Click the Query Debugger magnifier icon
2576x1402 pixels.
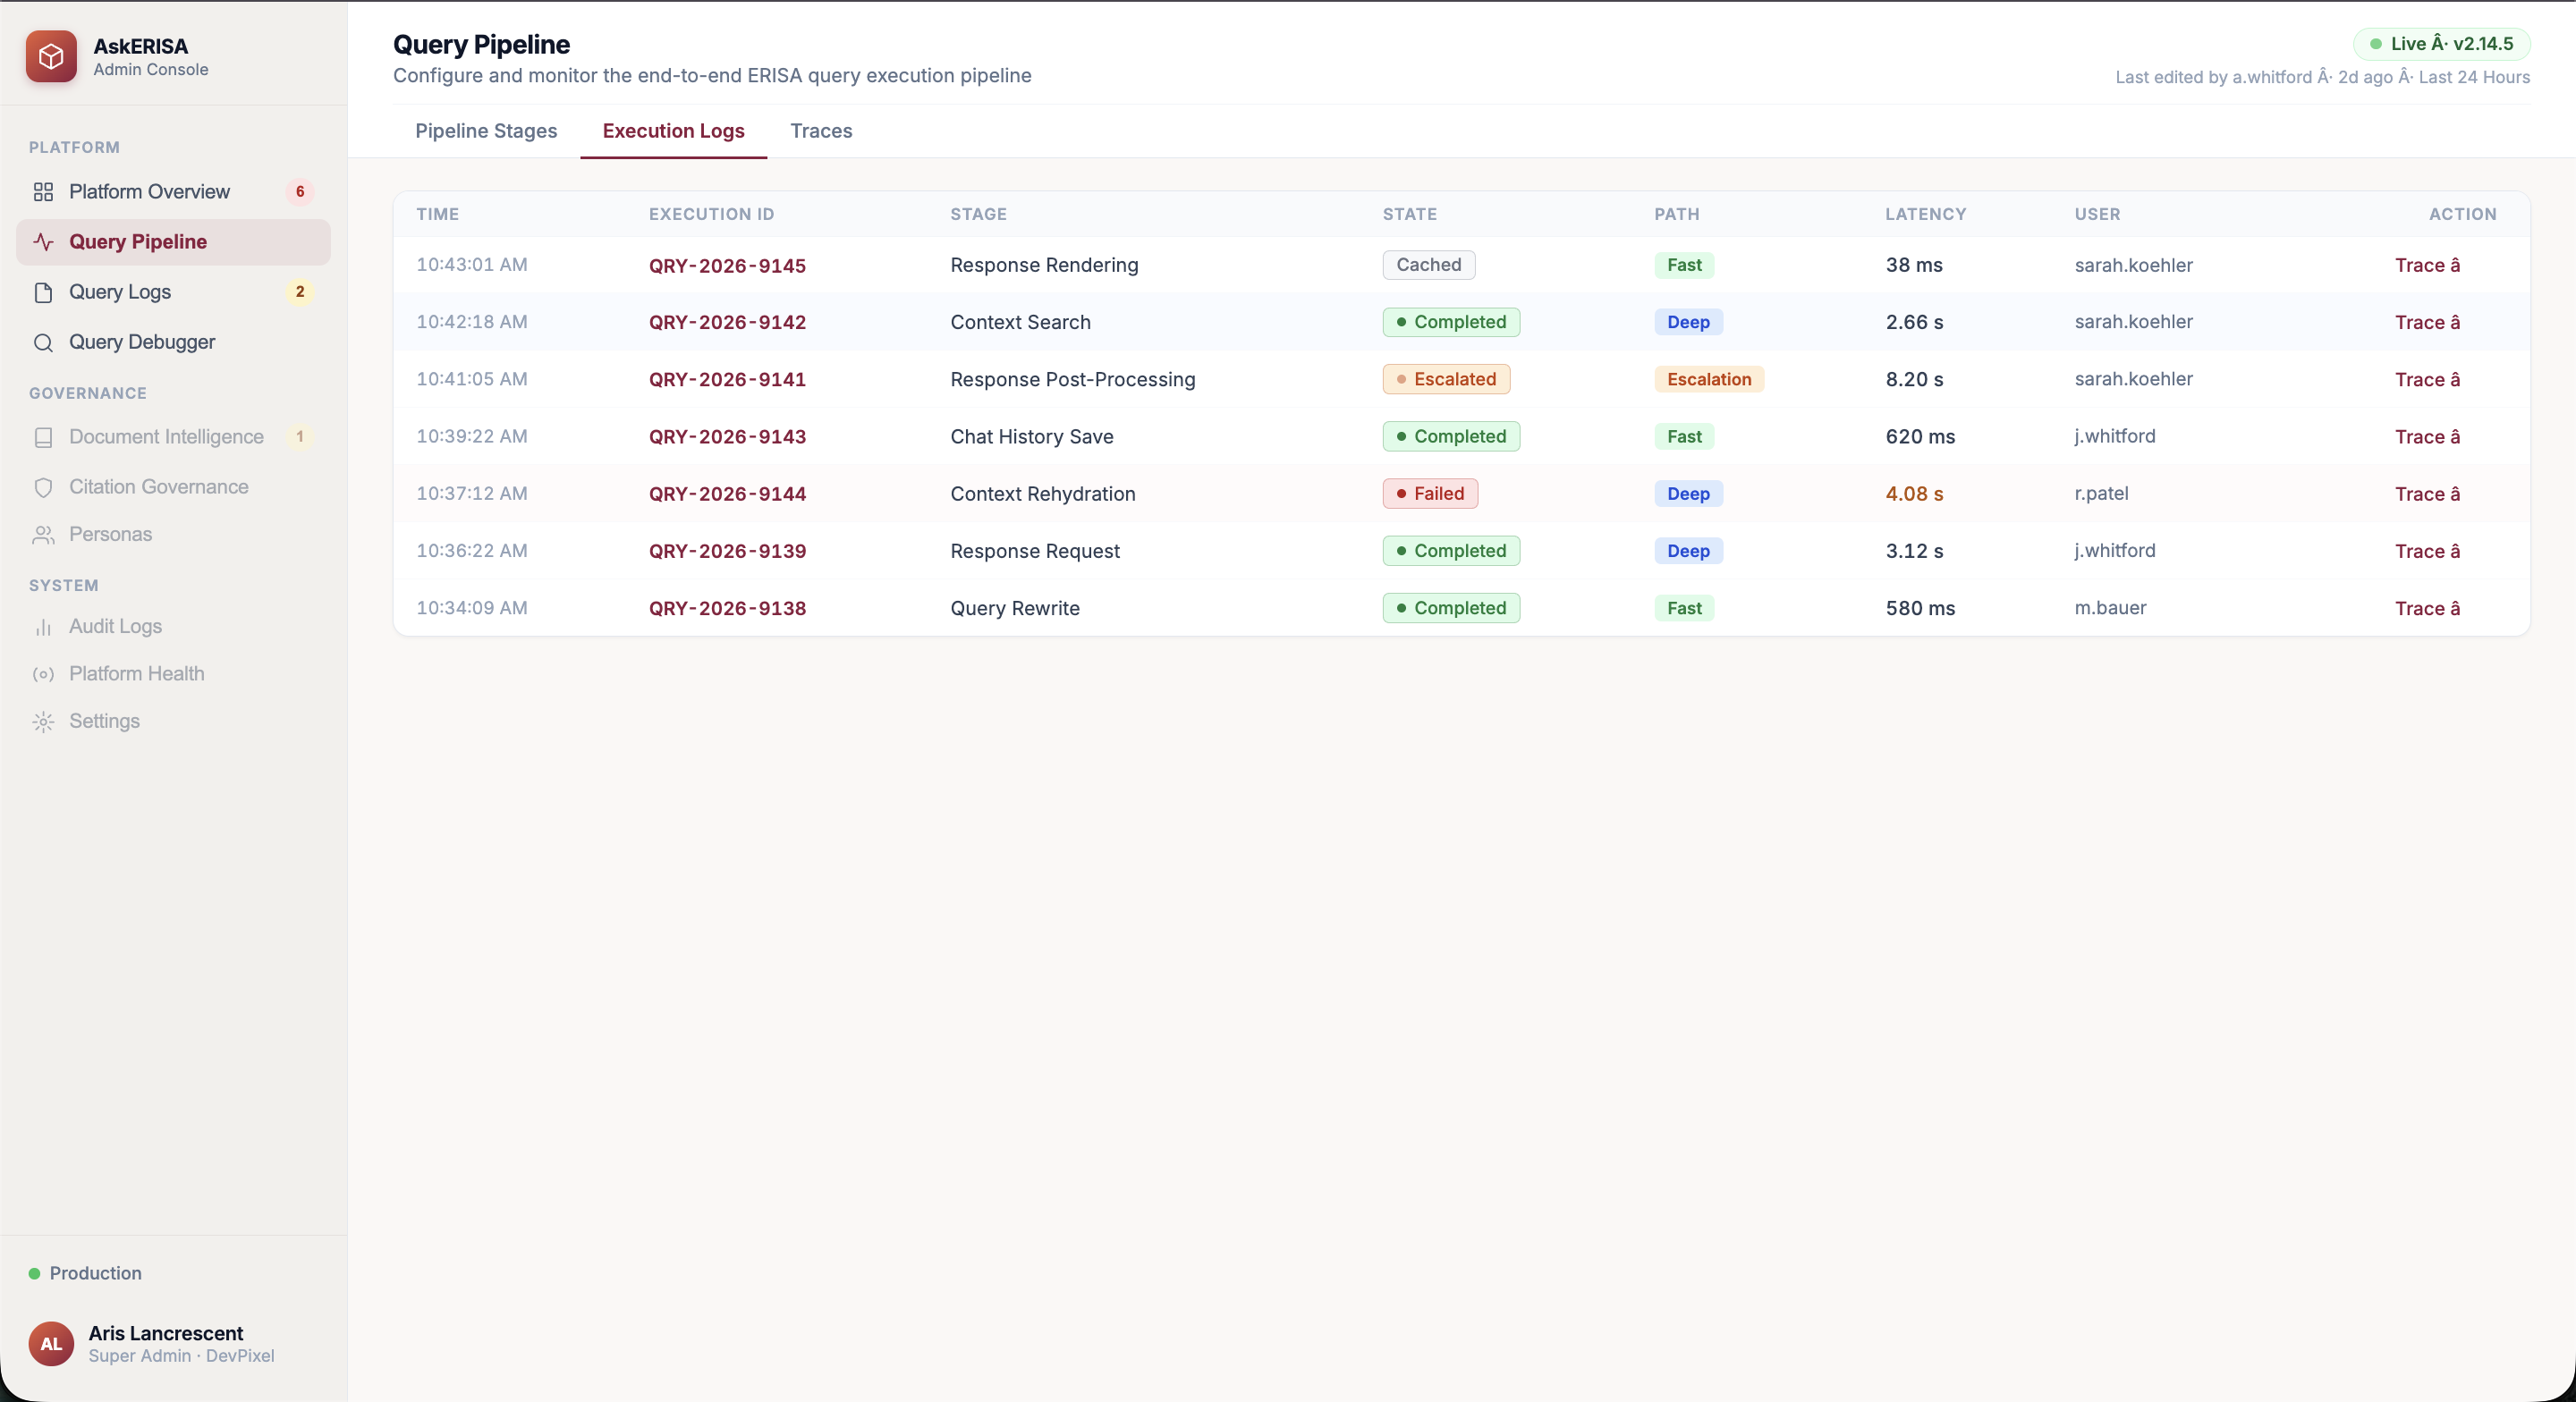[x=43, y=343]
